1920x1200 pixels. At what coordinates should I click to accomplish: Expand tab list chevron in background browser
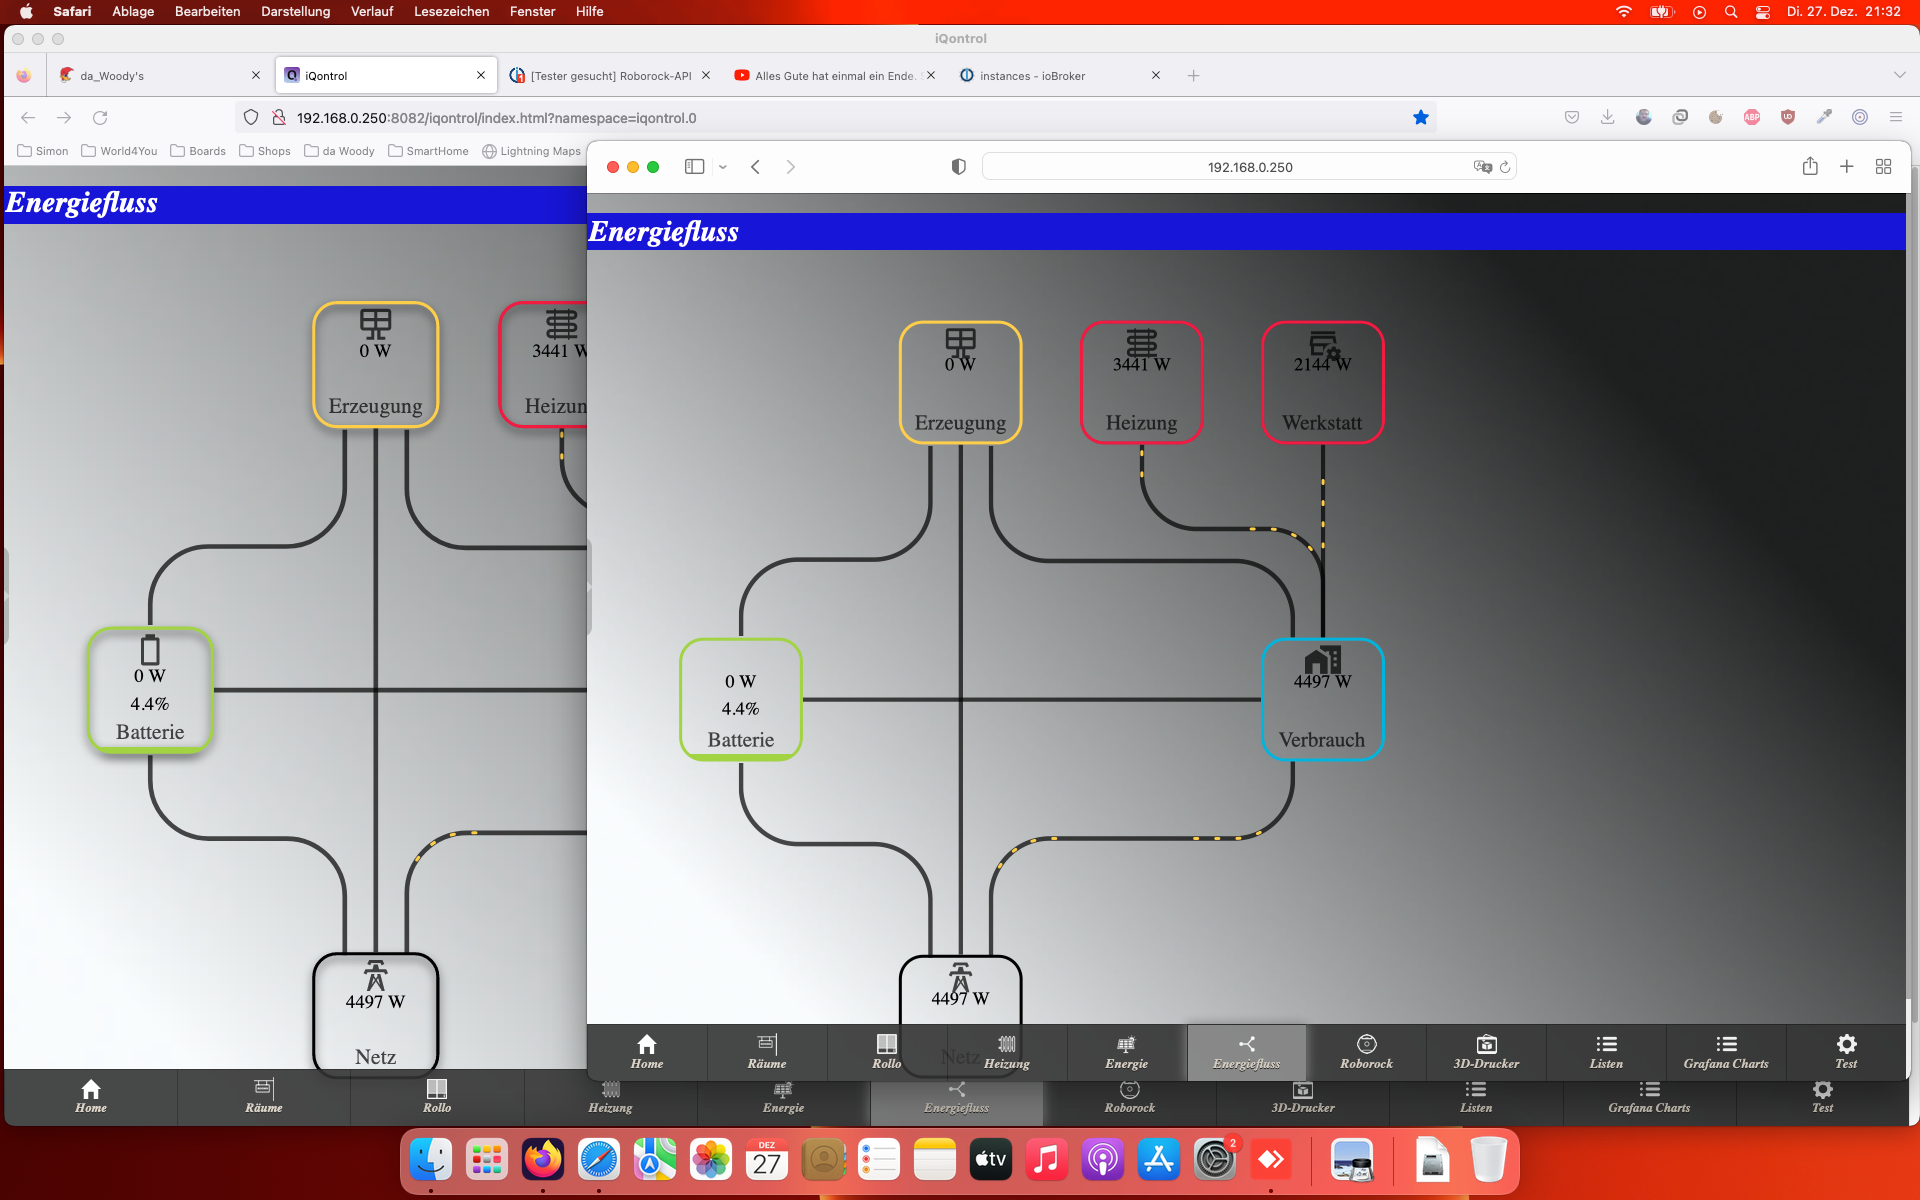point(1899,75)
